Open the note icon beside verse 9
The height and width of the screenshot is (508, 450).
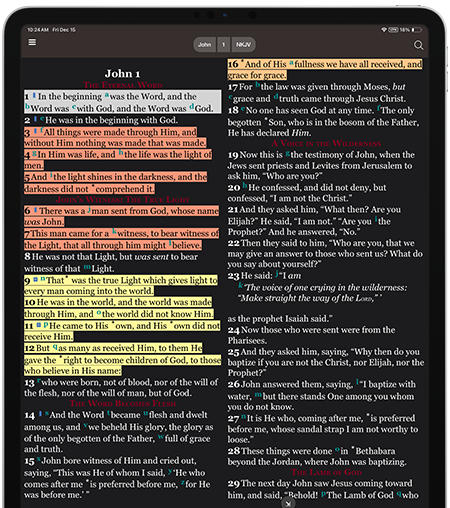(x=35, y=279)
